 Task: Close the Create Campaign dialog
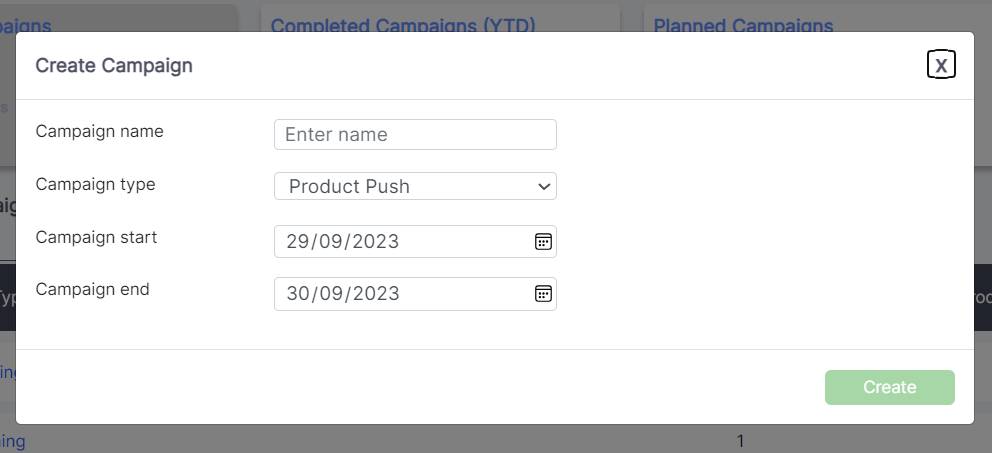click(x=941, y=65)
